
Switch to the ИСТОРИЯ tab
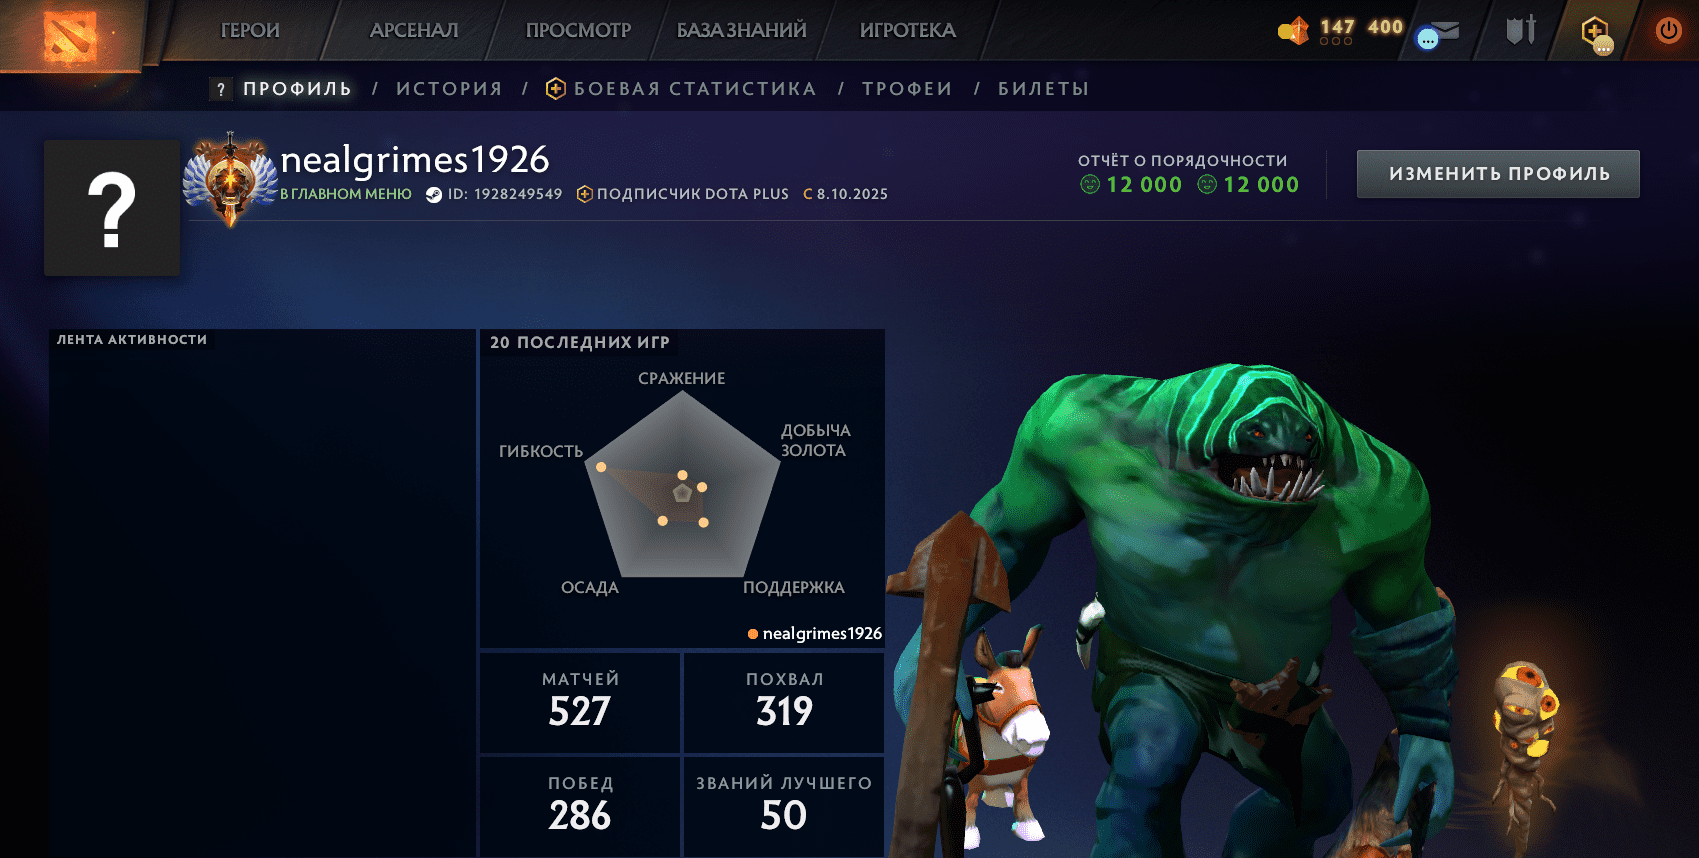click(449, 89)
